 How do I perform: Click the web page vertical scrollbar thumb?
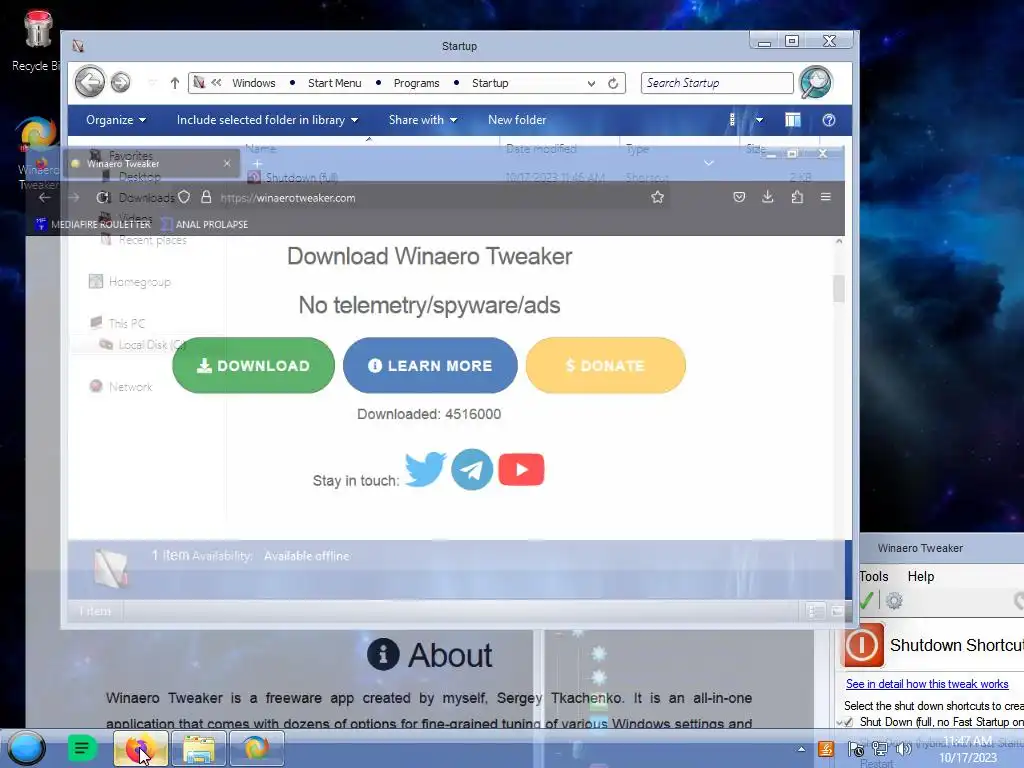839,289
